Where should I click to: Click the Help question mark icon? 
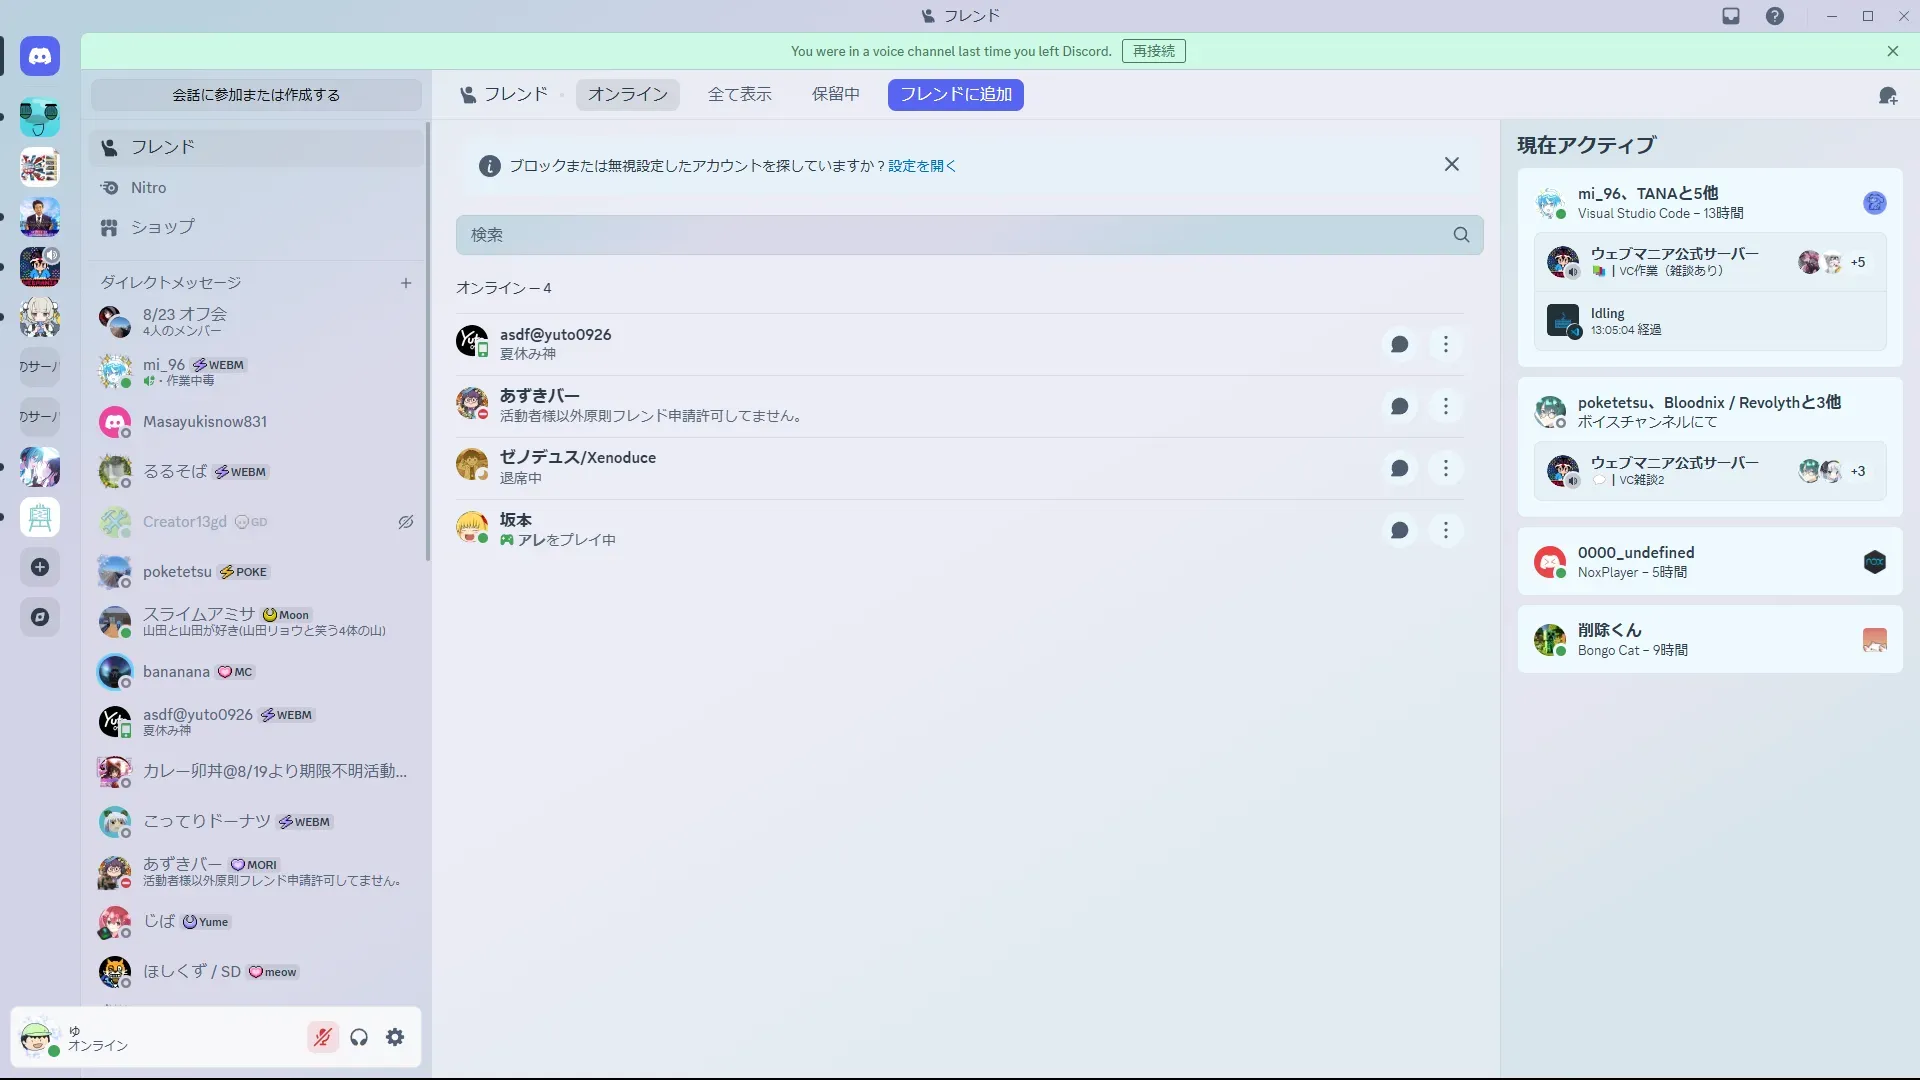point(1774,16)
